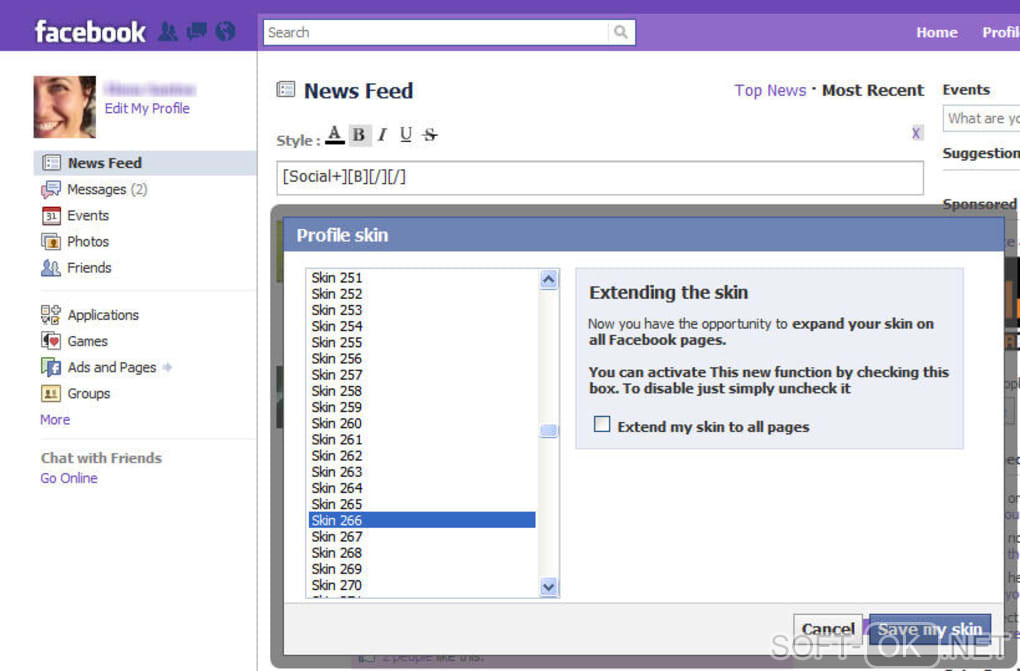This screenshot has height=671, width=1020.
Task: Select Skin 259 in the list
Action: pyautogui.click(x=422, y=407)
